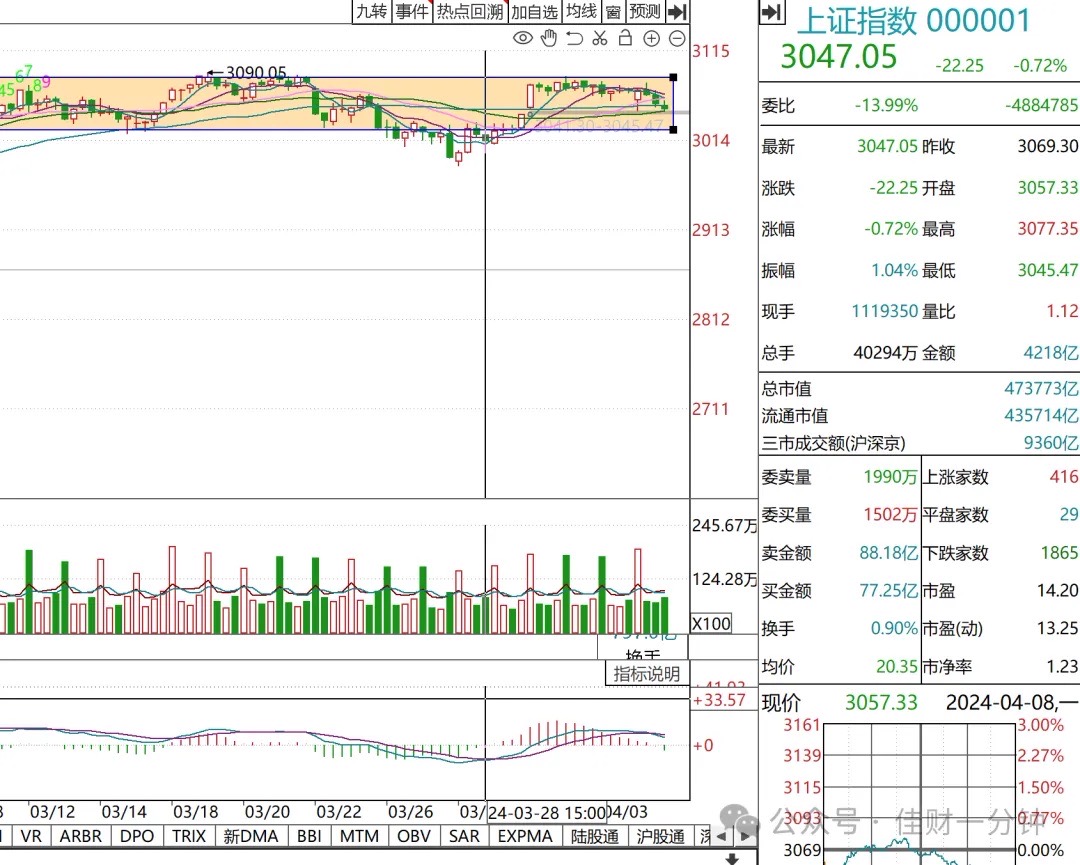The width and height of the screenshot is (1080, 865).
Task: Toggle the chart lock icon
Action: (x=625, y=38)
